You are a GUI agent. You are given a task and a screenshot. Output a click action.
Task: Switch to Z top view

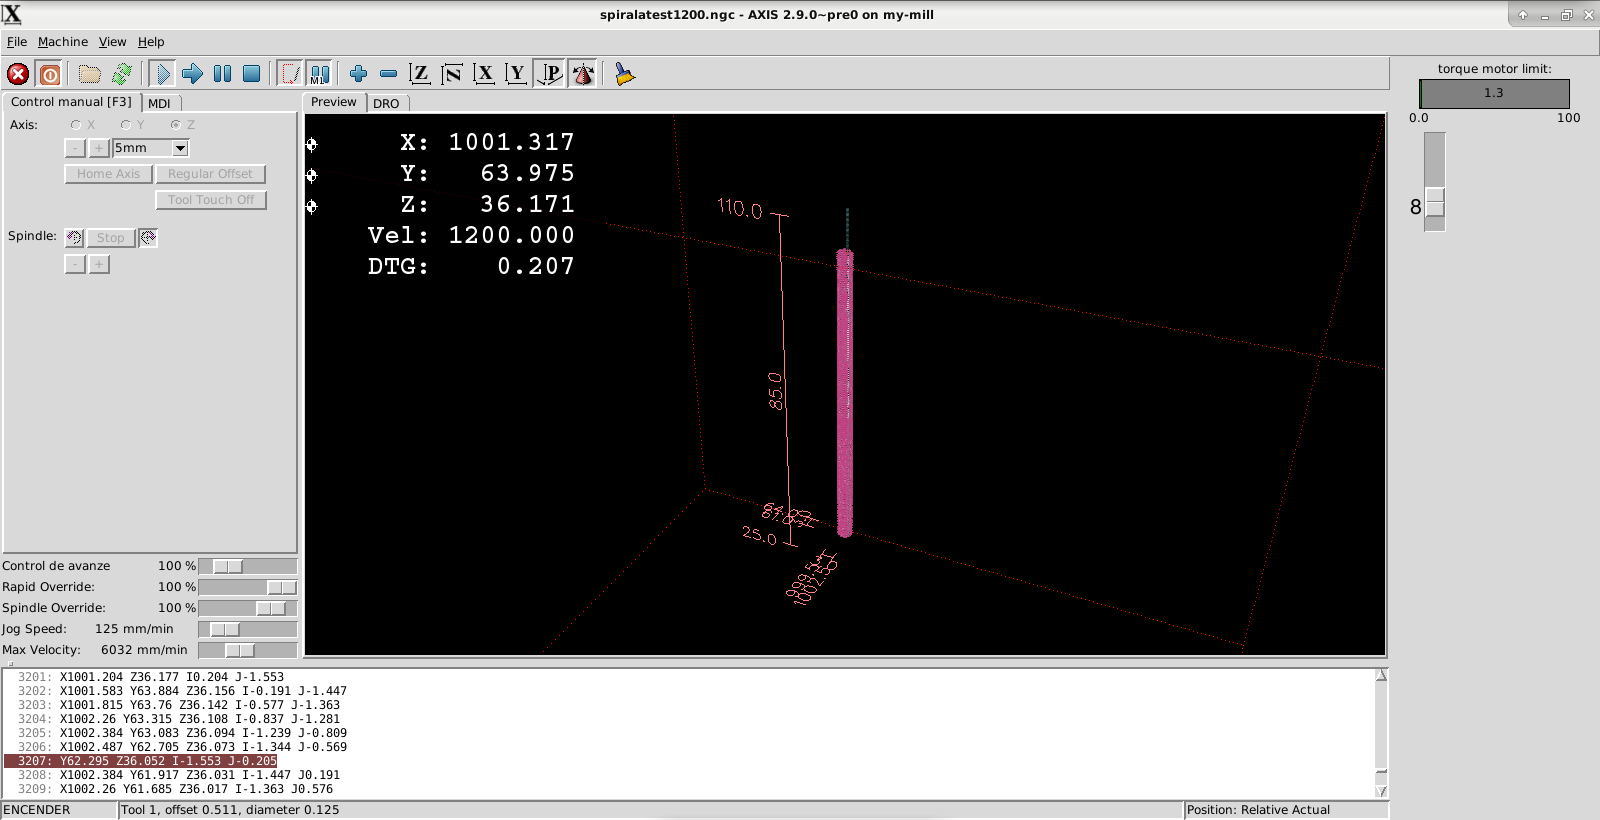click(x=420, y=74)
